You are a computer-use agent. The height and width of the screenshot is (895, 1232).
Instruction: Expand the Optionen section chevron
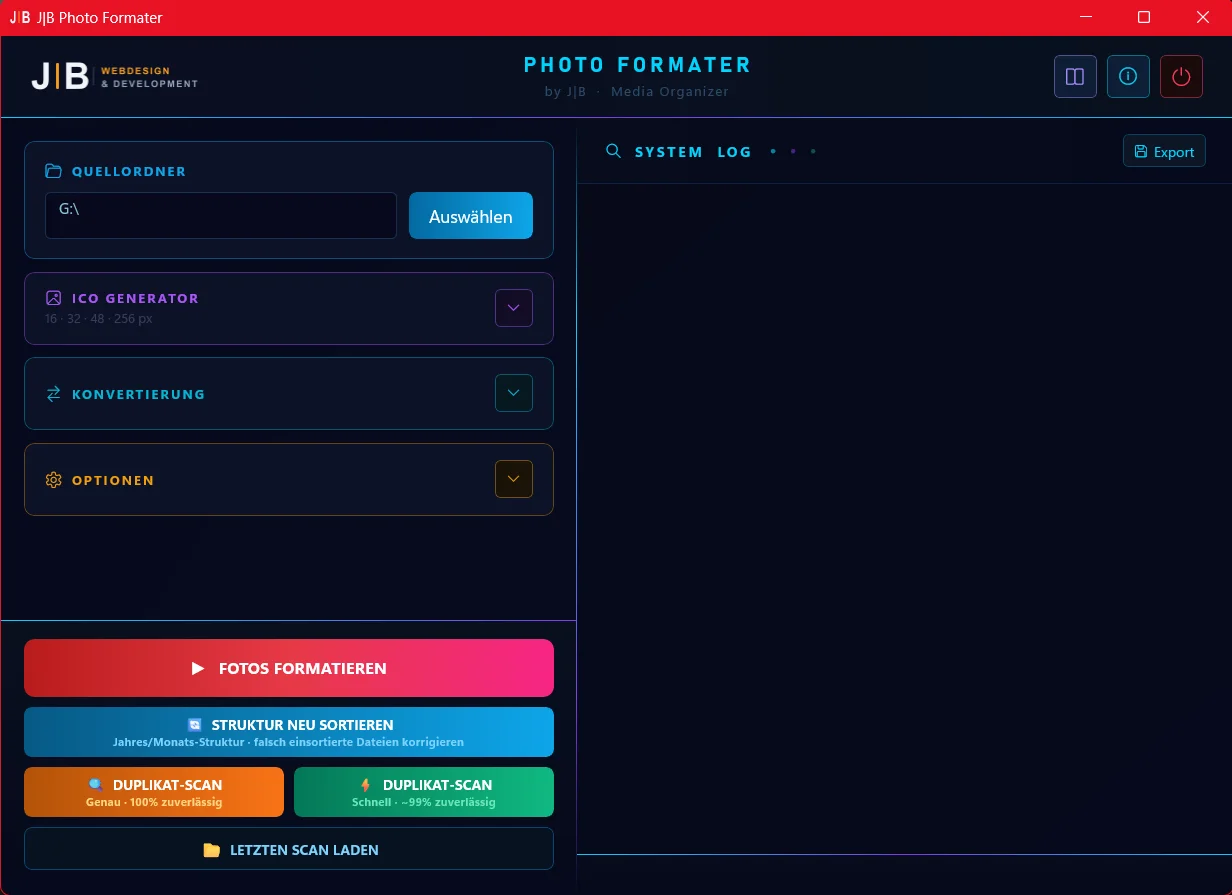point(514,479)
